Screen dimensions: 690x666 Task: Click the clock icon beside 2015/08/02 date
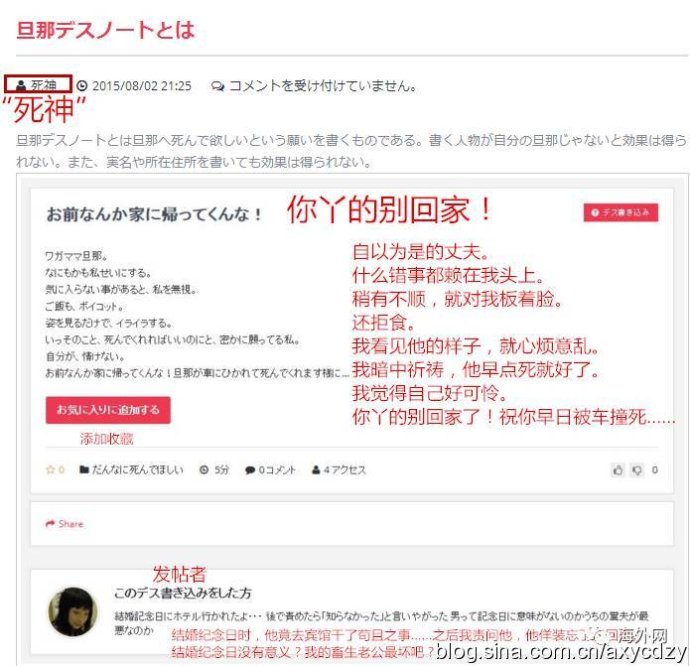(82, 85)
